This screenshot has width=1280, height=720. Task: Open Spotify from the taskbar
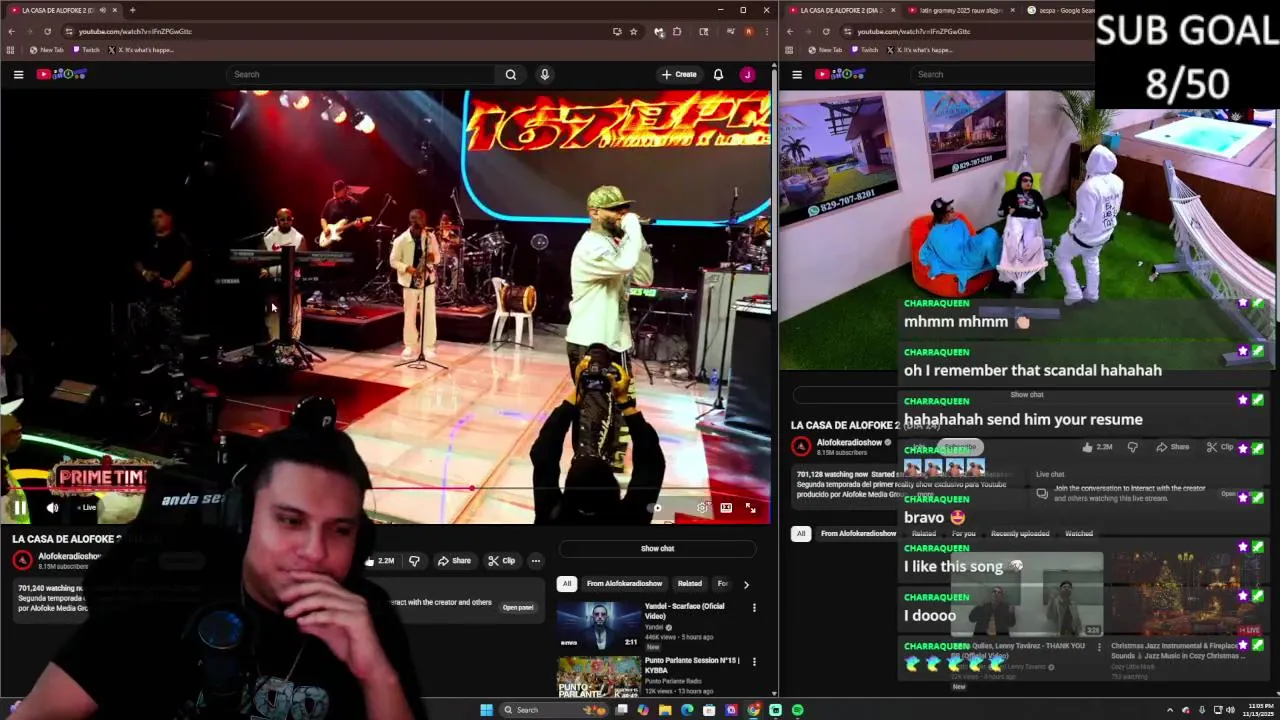click(797, 710)
